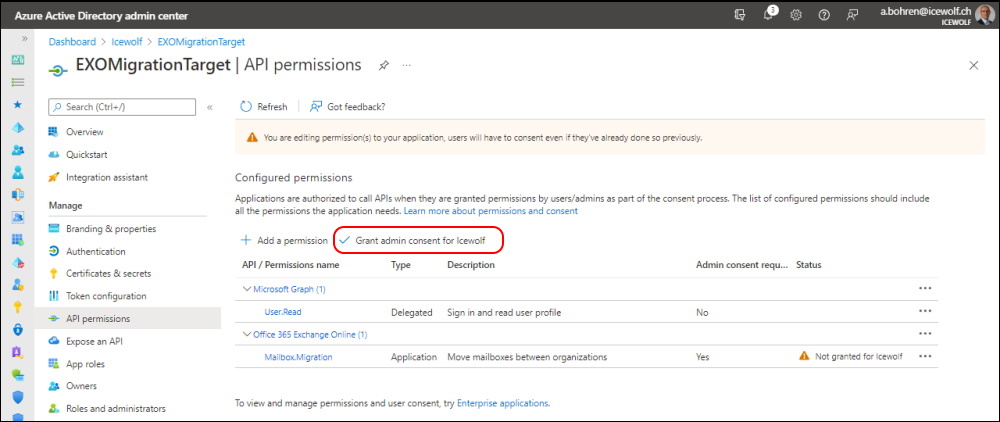Pin the EXOMigrationTarget blade with pushpin icon

[x=384, y=65]
